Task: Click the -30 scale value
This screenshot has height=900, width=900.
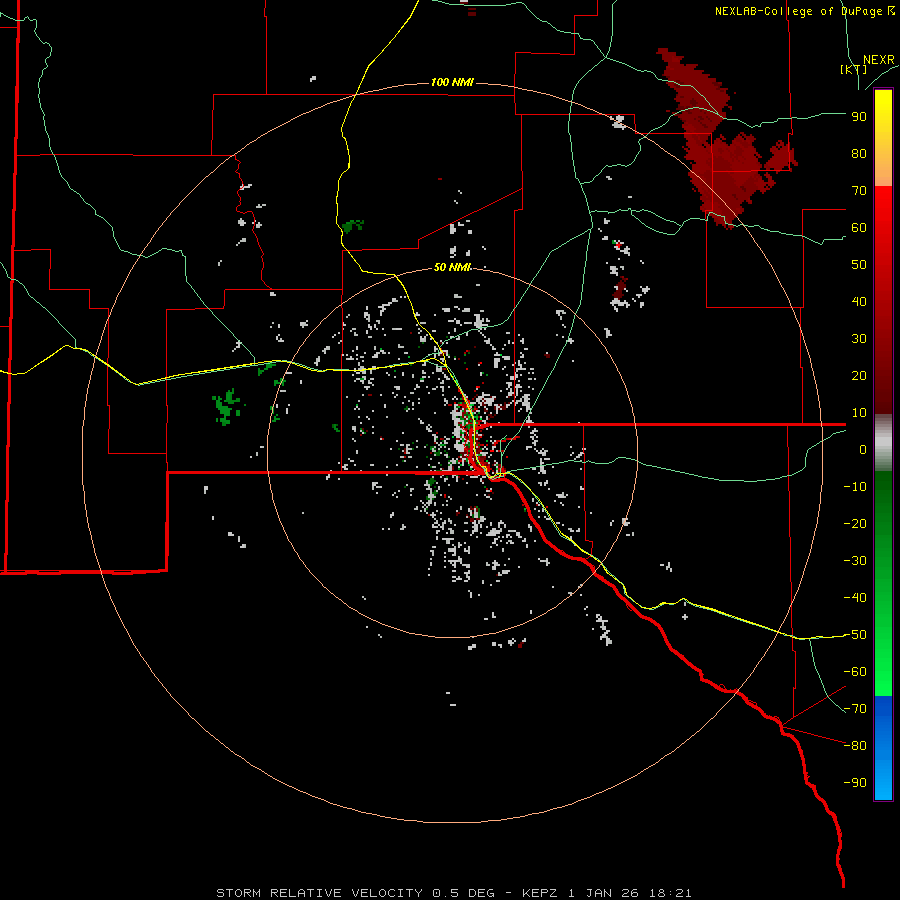Action: click(855, 561)
